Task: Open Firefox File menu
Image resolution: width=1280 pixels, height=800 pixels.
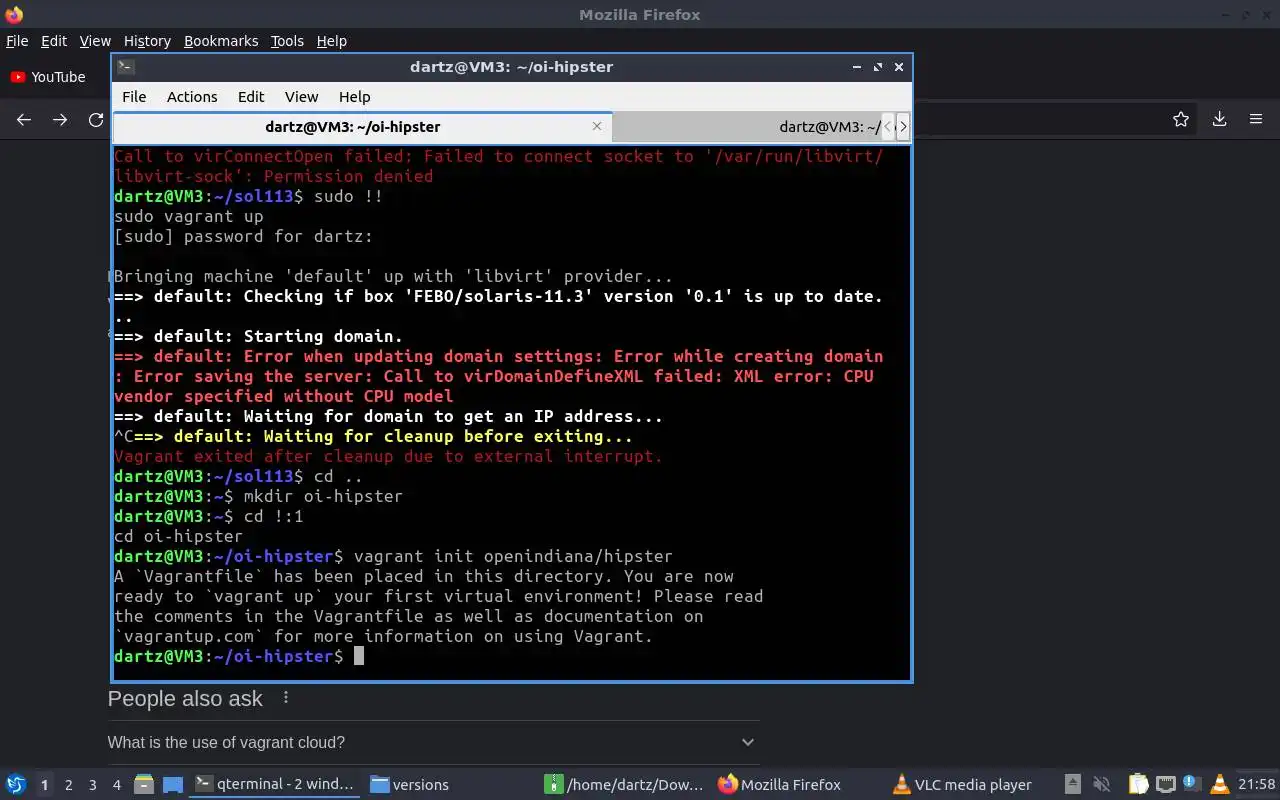Action: coord(17,41)
